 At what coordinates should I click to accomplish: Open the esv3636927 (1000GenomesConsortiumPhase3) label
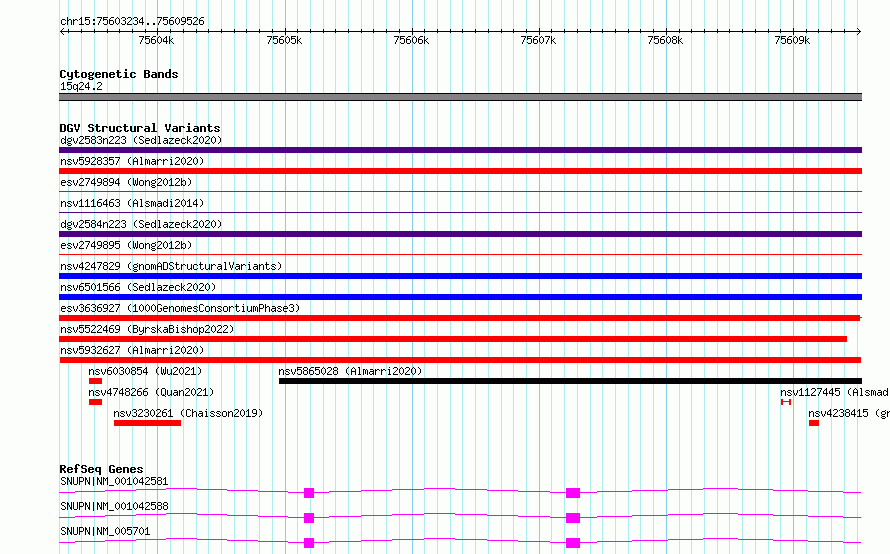coord(180,308)
